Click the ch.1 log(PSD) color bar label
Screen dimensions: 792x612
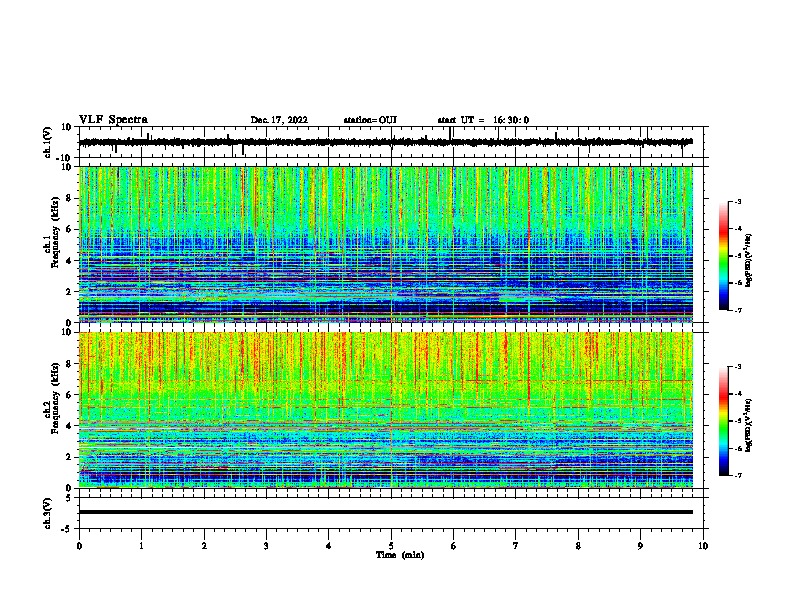[749, 260]
